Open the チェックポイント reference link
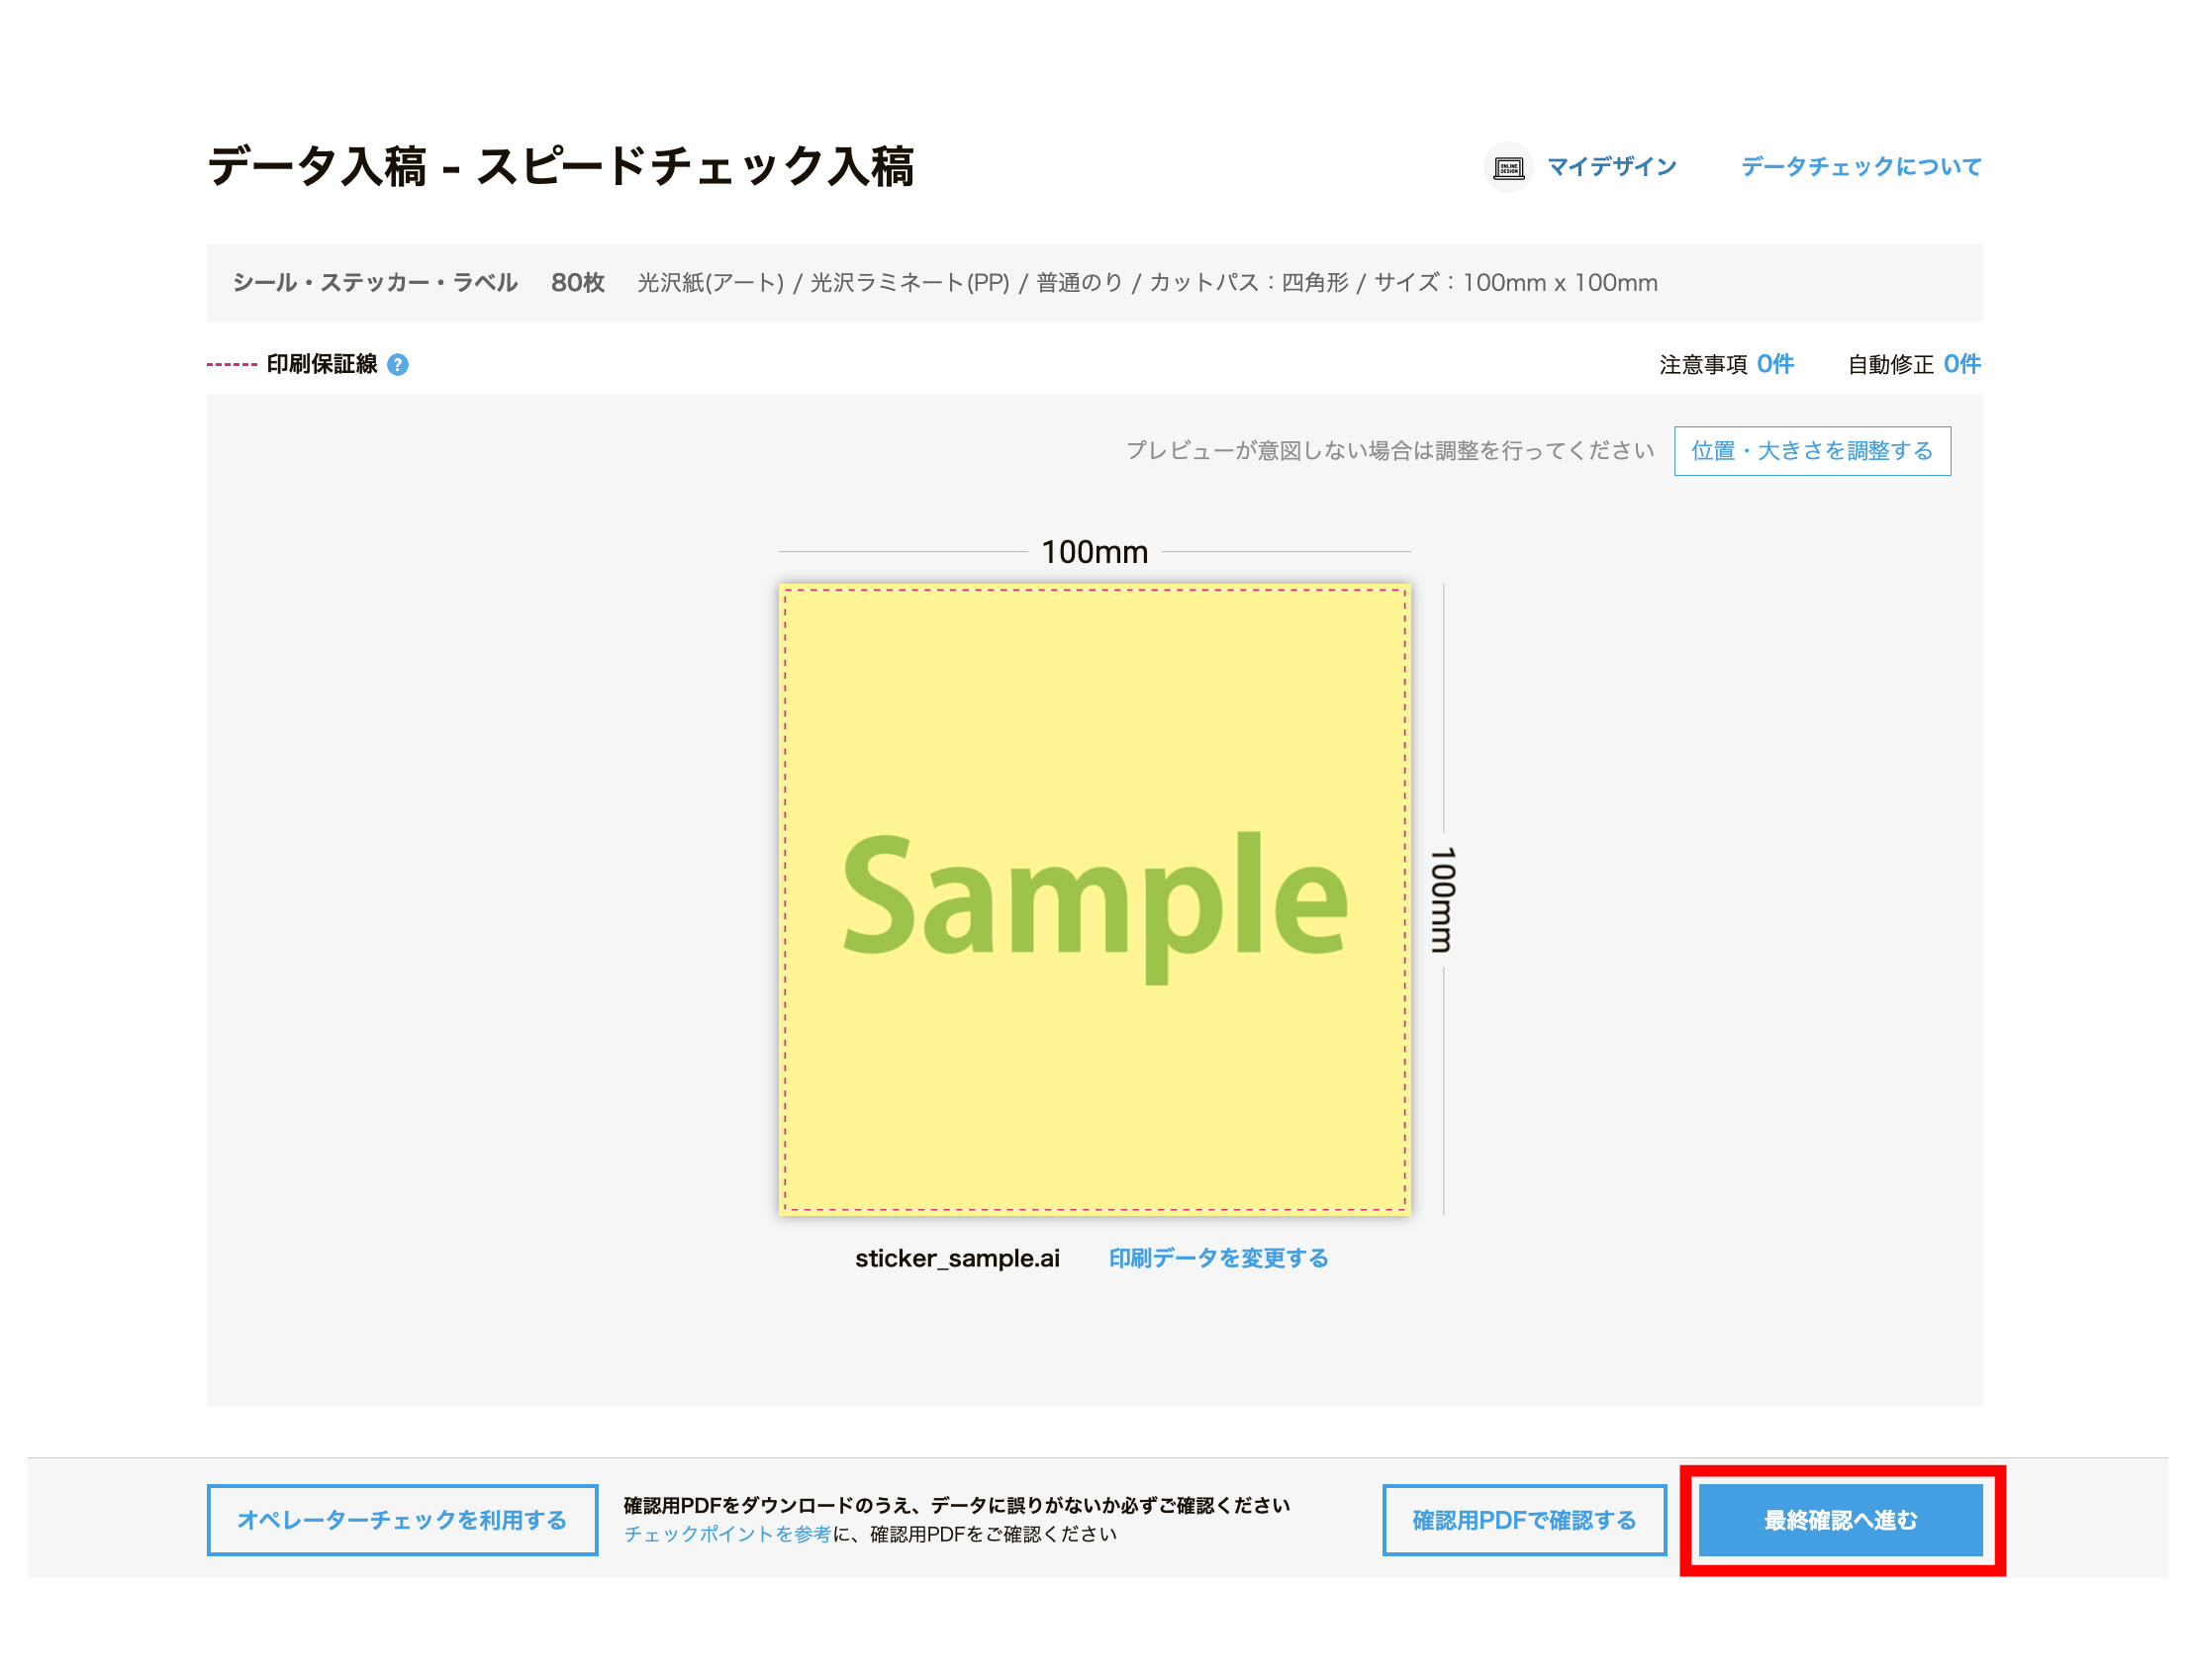The width and height of the screenshot is (2195, 1680). coord(727,1534)
